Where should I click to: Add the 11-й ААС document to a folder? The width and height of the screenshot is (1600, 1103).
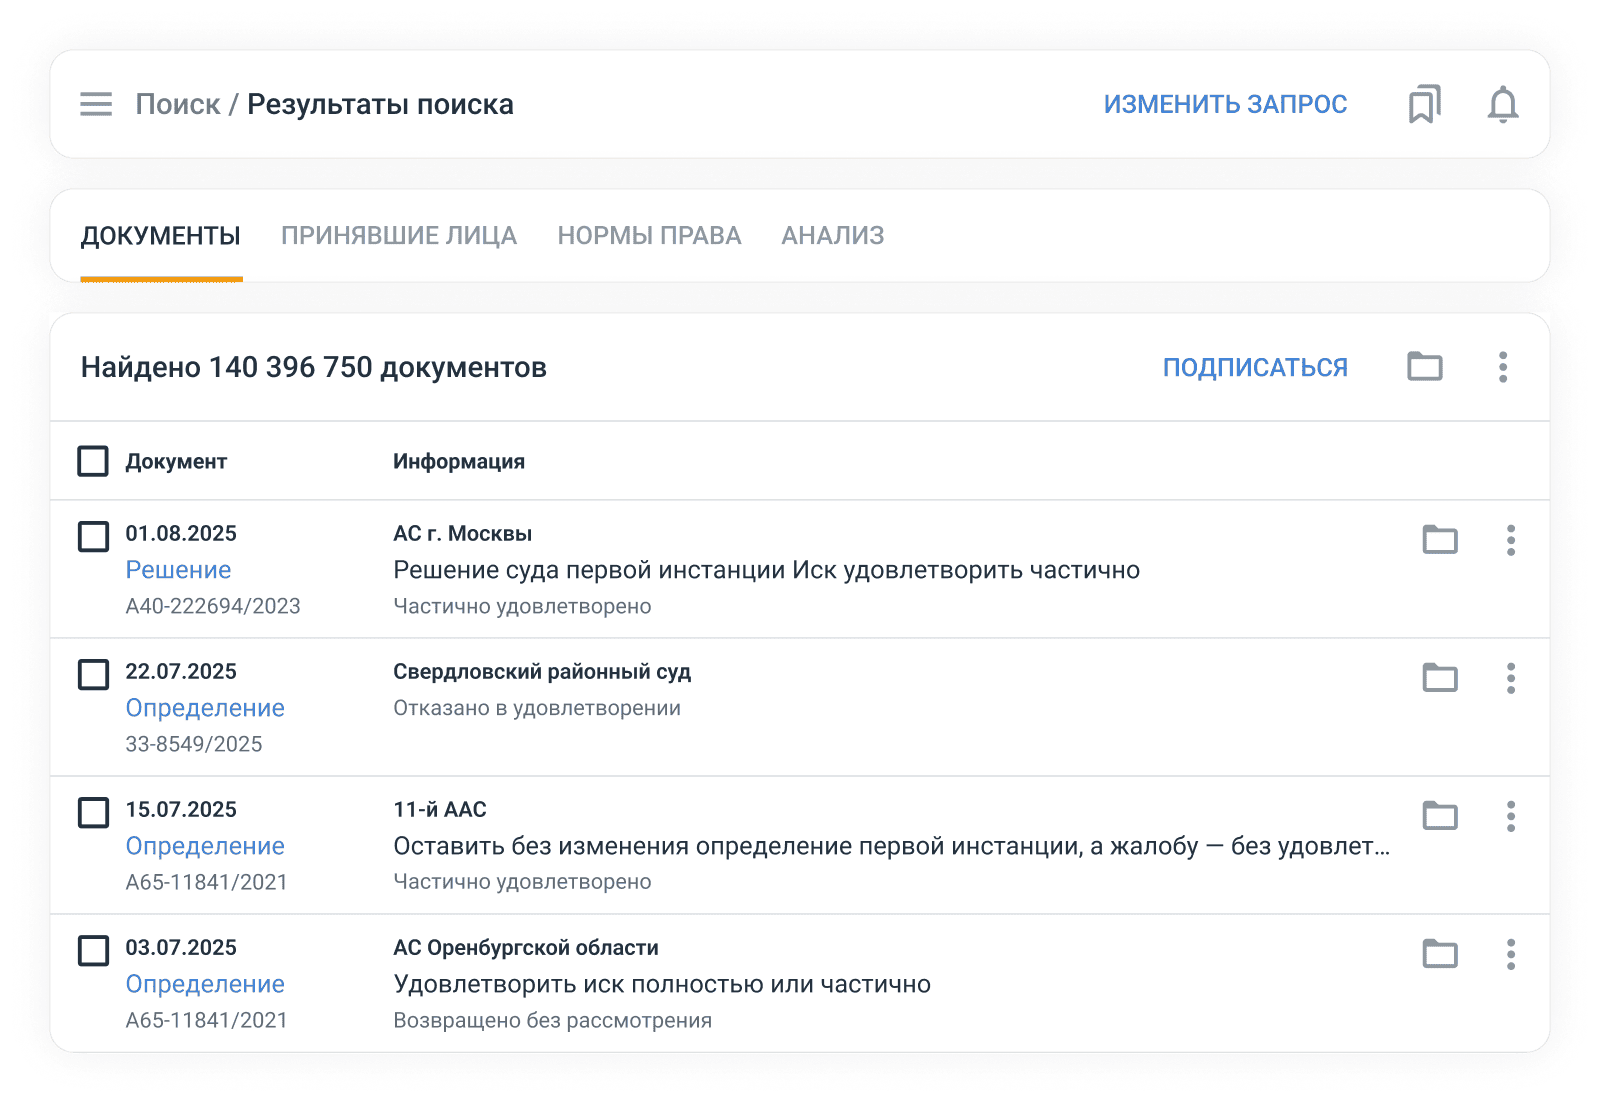pos(1440,816)
